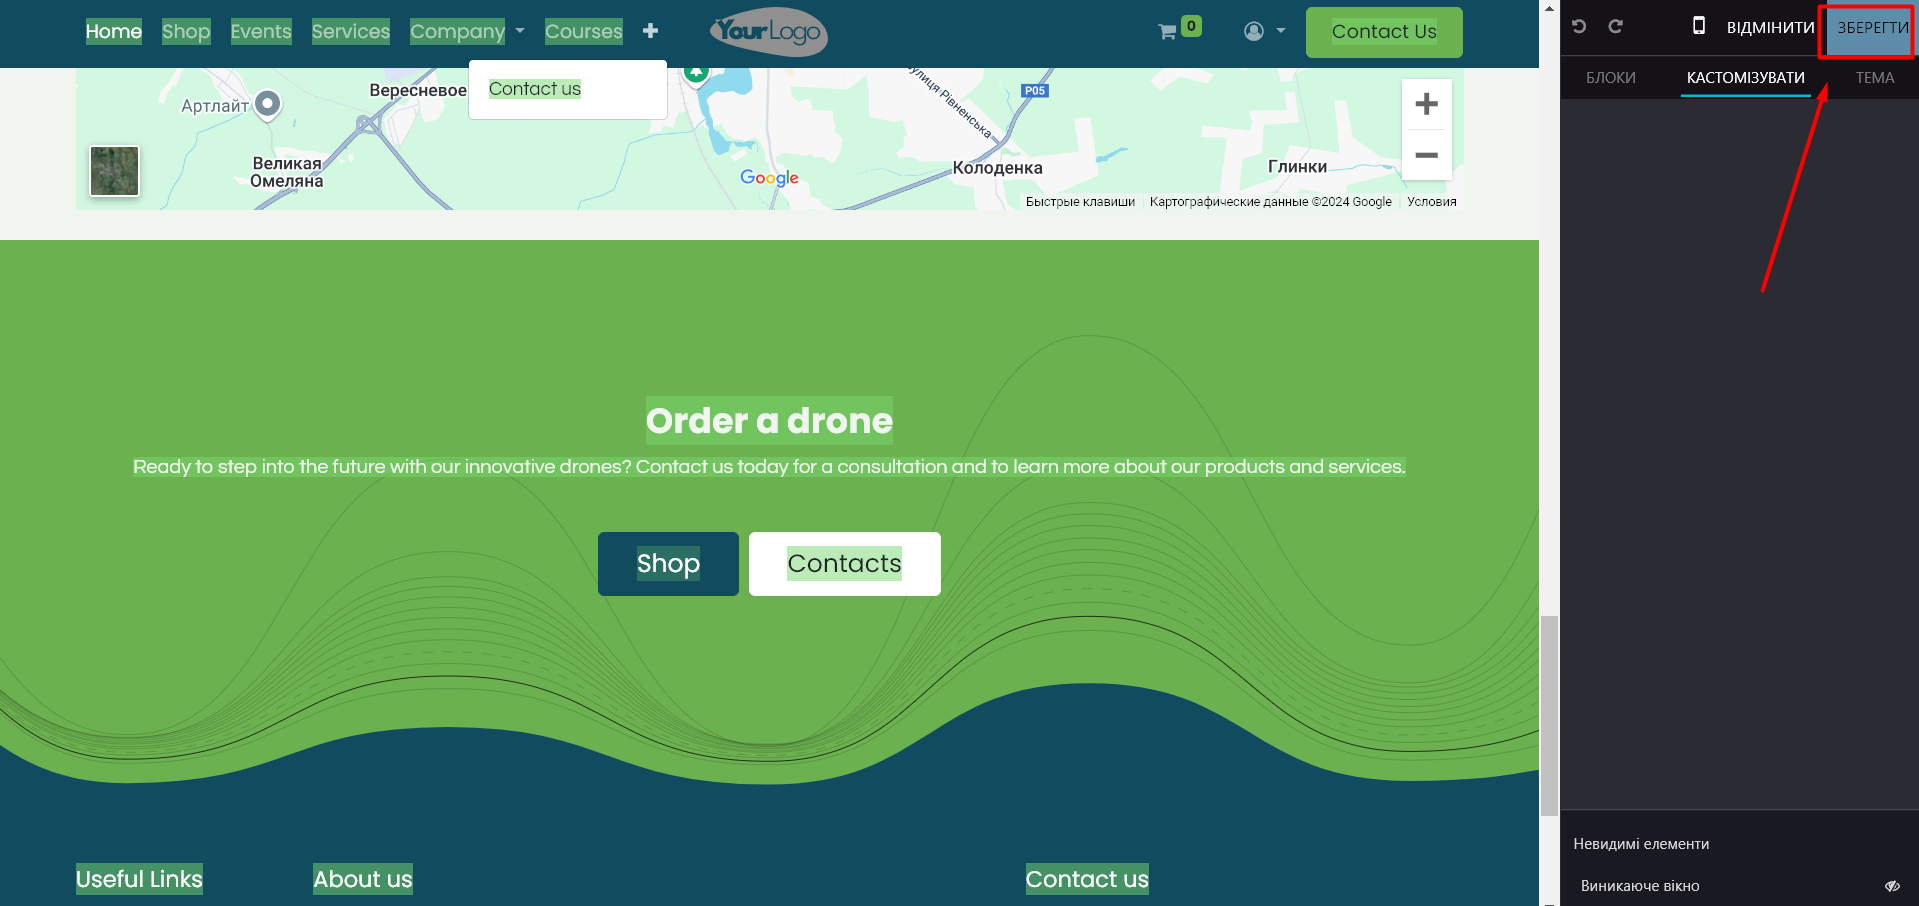Select Contact us in Company submenu

tap(535, 89)
